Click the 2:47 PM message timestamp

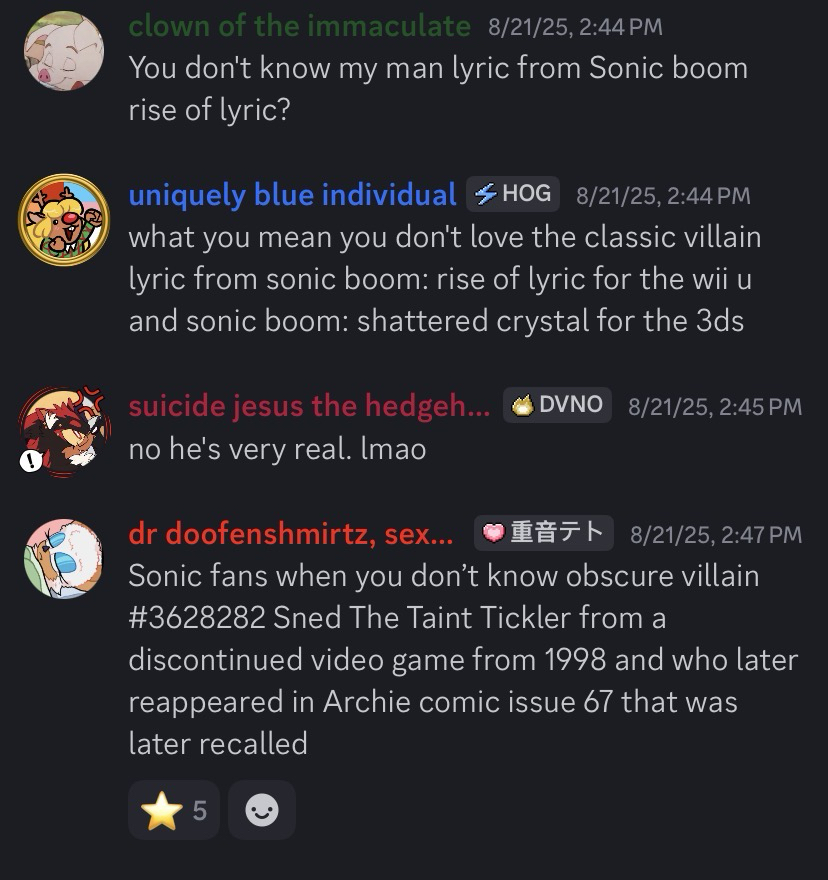point(715,535)
